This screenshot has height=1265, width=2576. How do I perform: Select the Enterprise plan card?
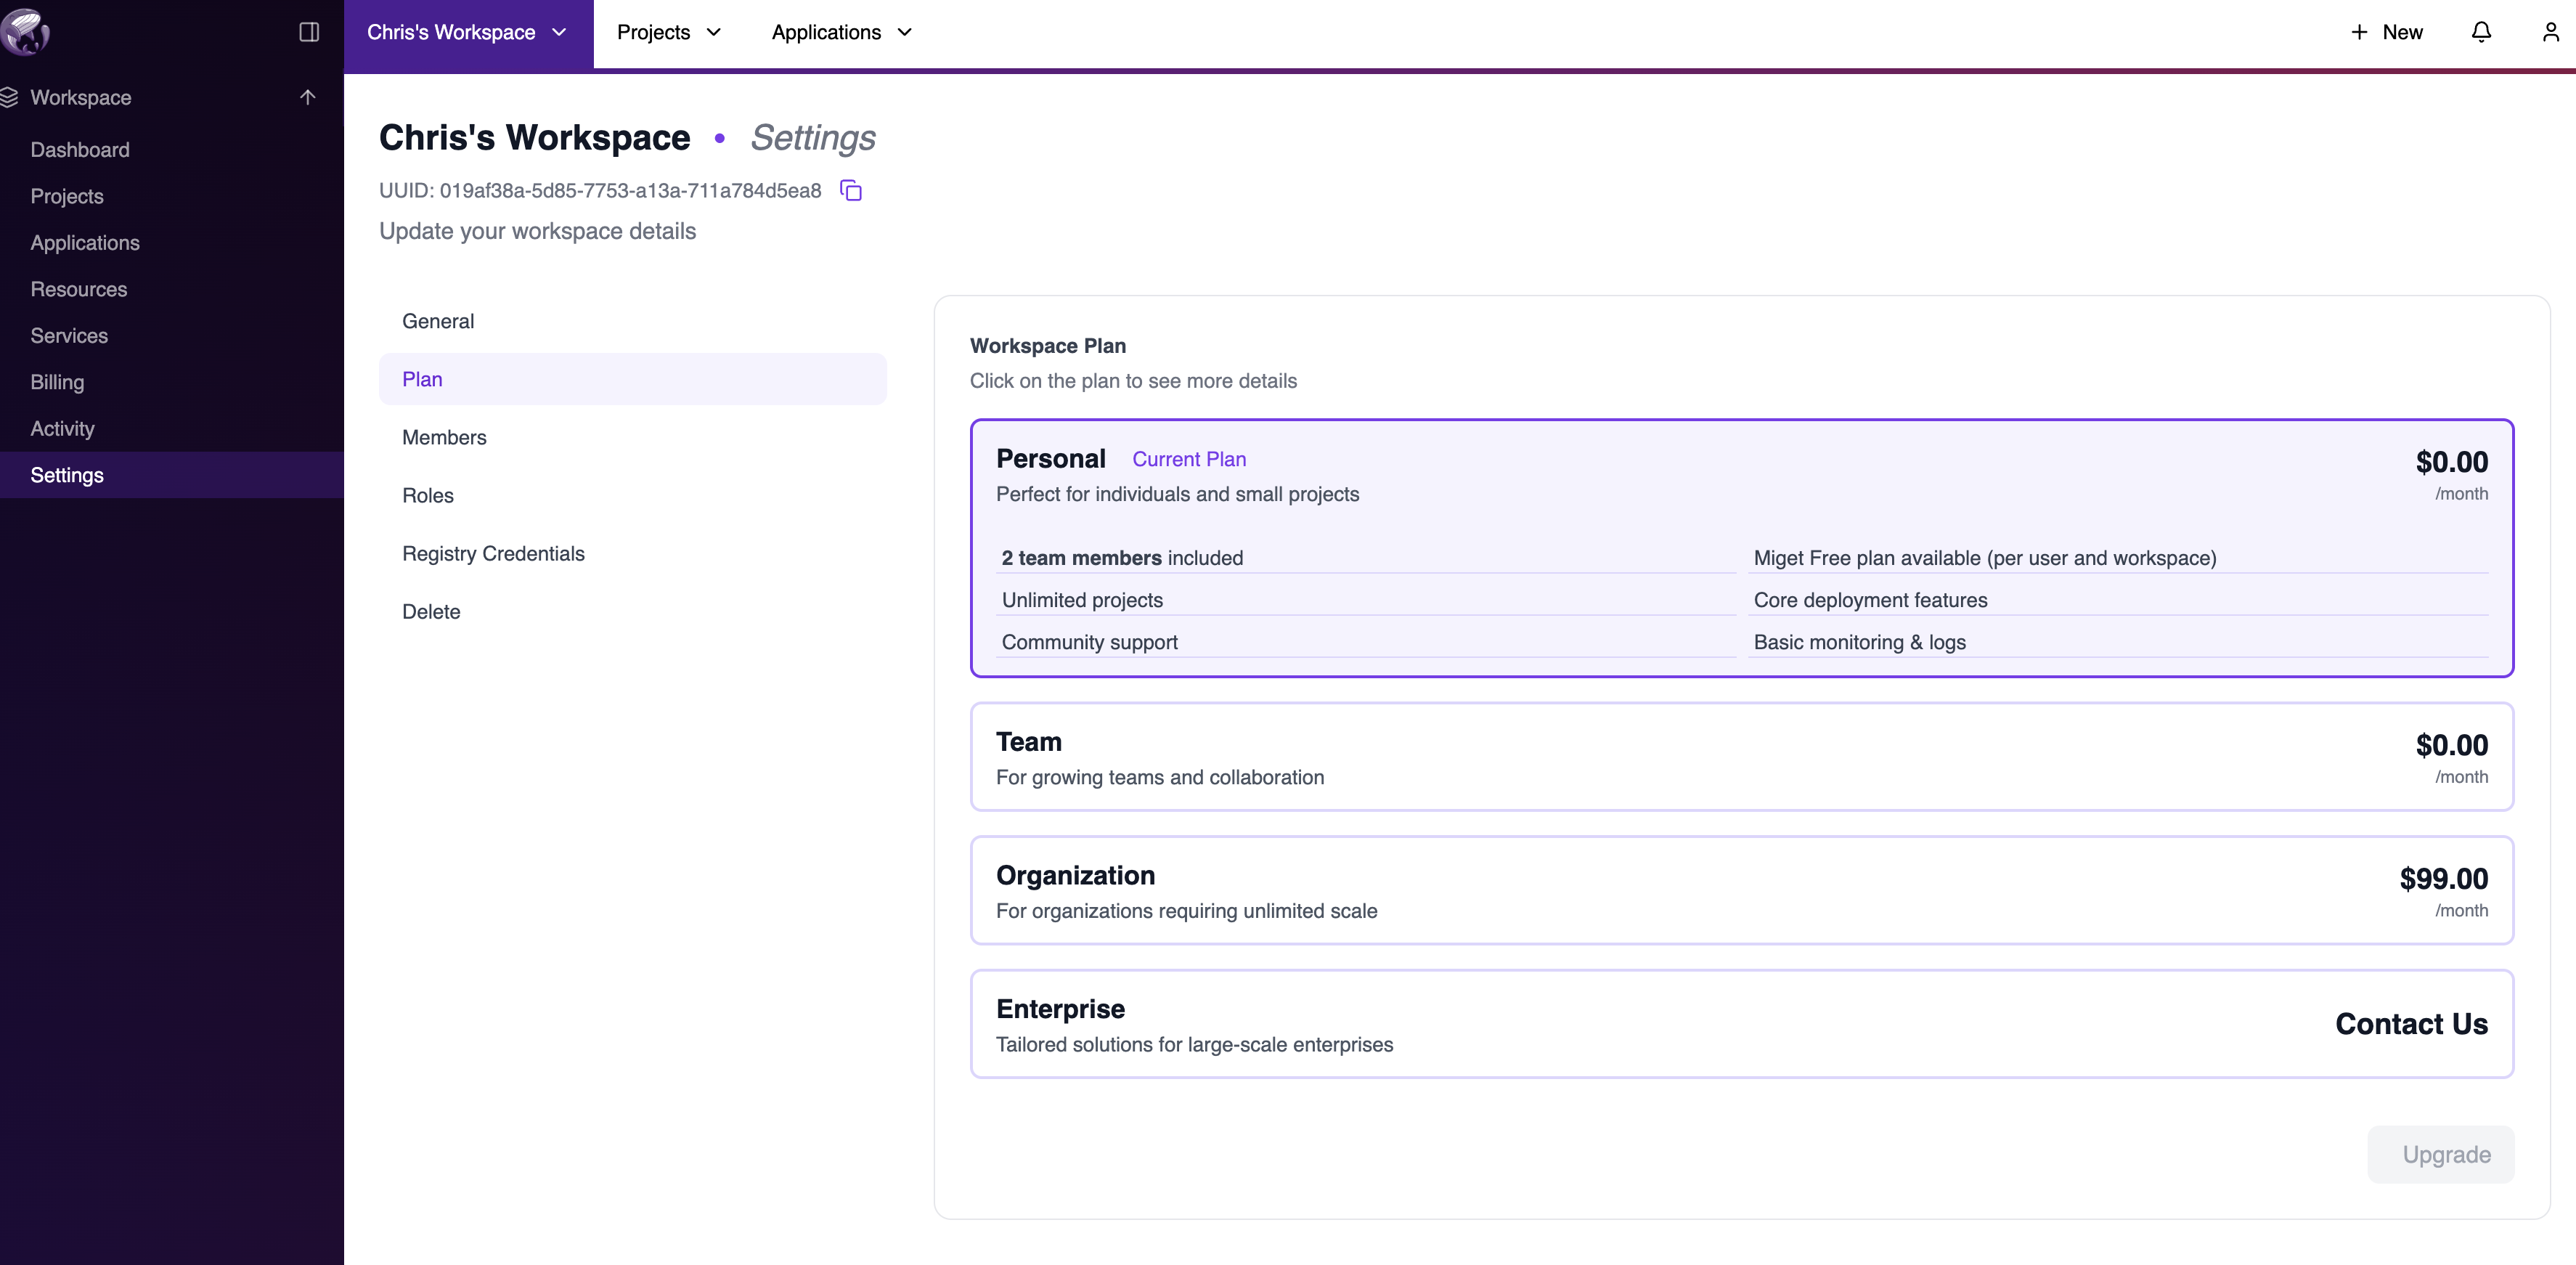click(x=1741, y=1024)
